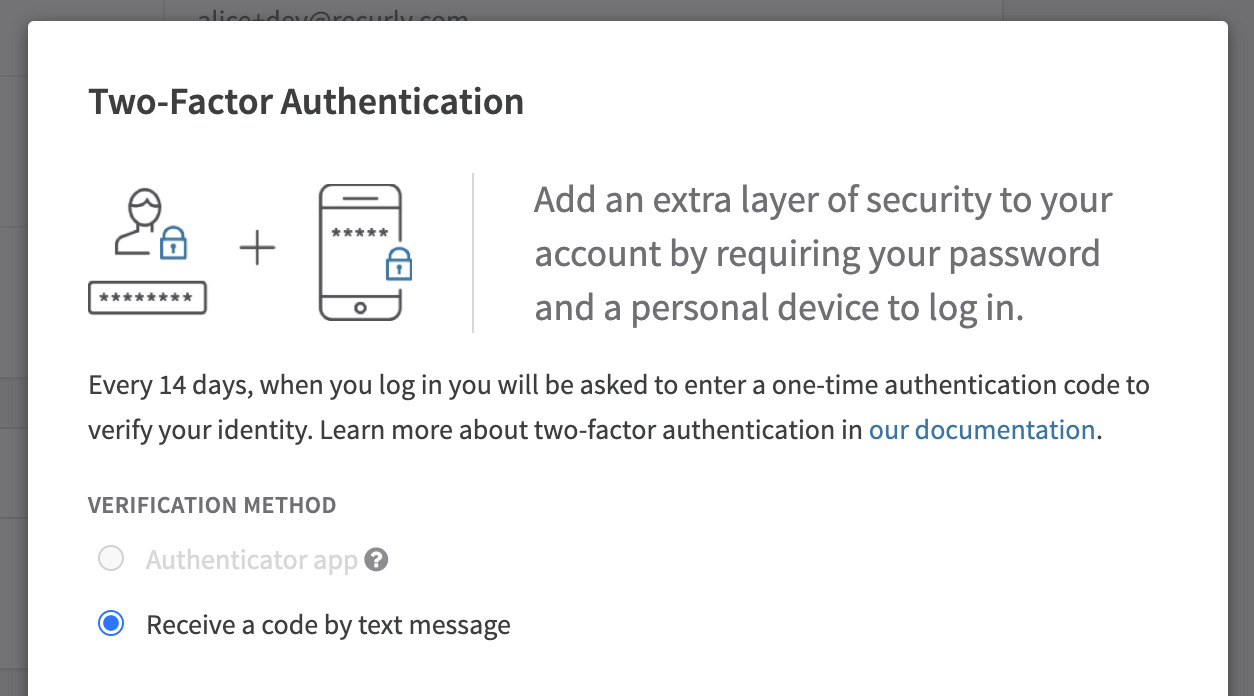This screenshot has width=1254, height=696.
Task: Click the vertical divider beside the illustrations
Action: coord(473,250)
